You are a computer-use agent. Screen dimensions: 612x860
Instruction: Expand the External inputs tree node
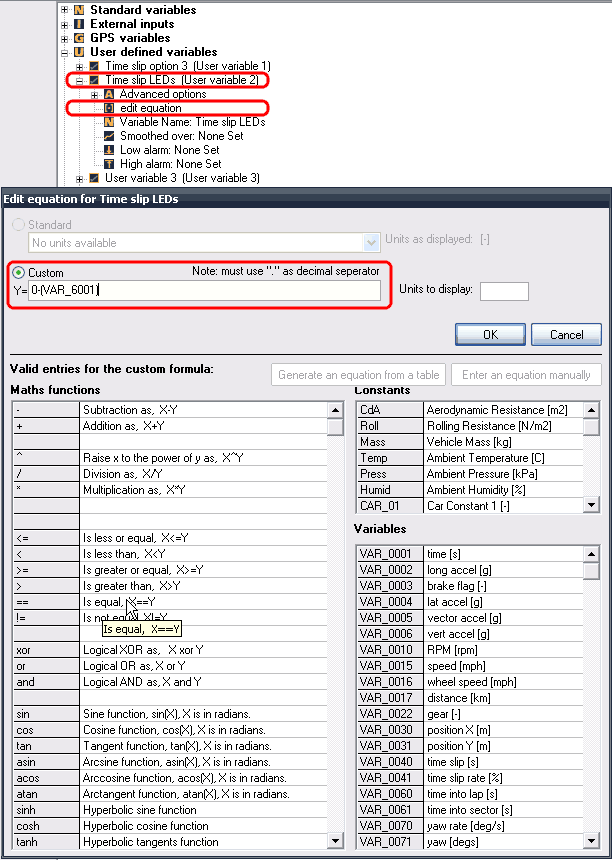coord(65,24)
